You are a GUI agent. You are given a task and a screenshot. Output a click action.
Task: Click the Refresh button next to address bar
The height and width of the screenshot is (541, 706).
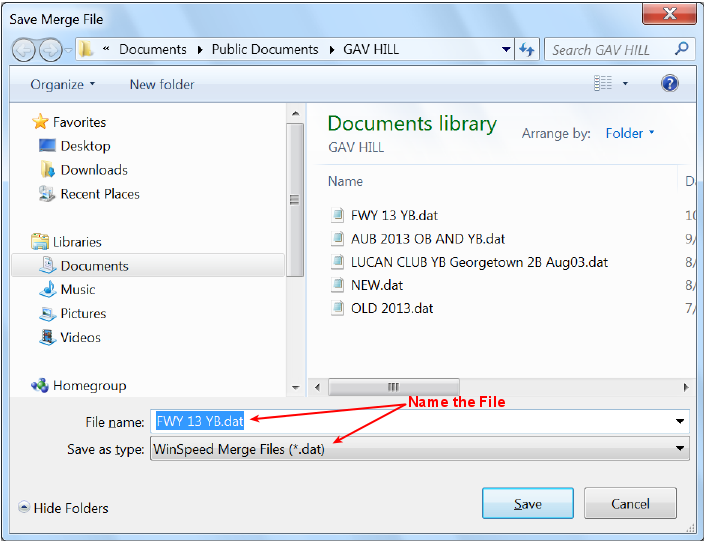tap(527, 50)
